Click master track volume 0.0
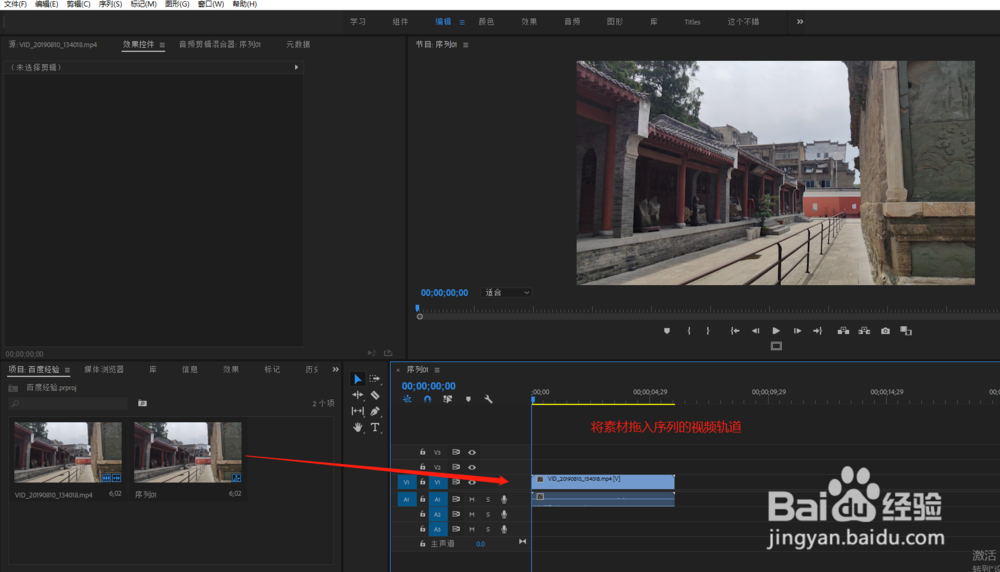This screenshot has width=1000, height=572. (x=480, y=544)
